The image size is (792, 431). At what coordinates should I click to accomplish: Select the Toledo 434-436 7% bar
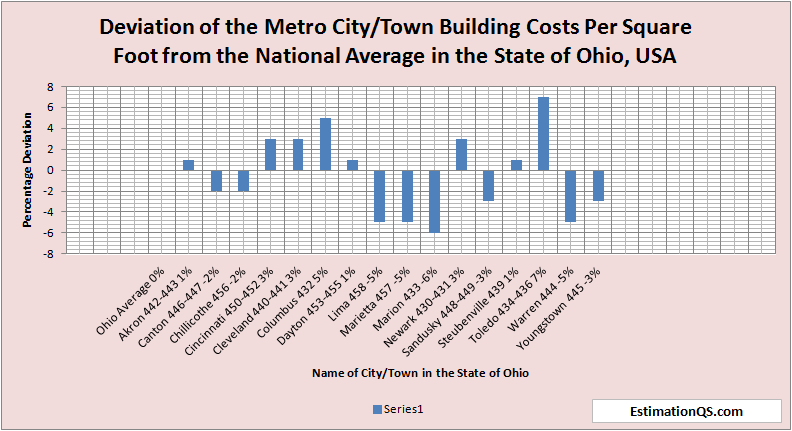point(543,134)
